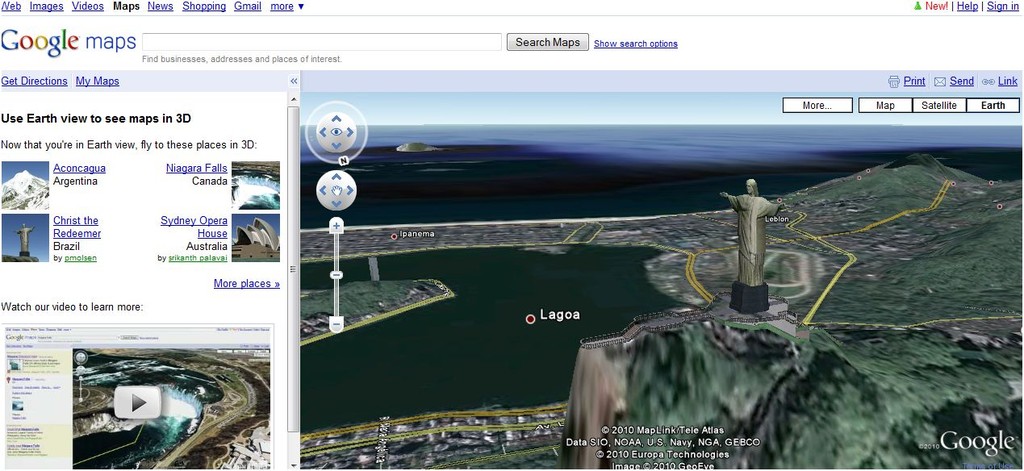Tilt view down with look joystick arrow
This screenshot has height=471, width=1024.
pos(336,146)
